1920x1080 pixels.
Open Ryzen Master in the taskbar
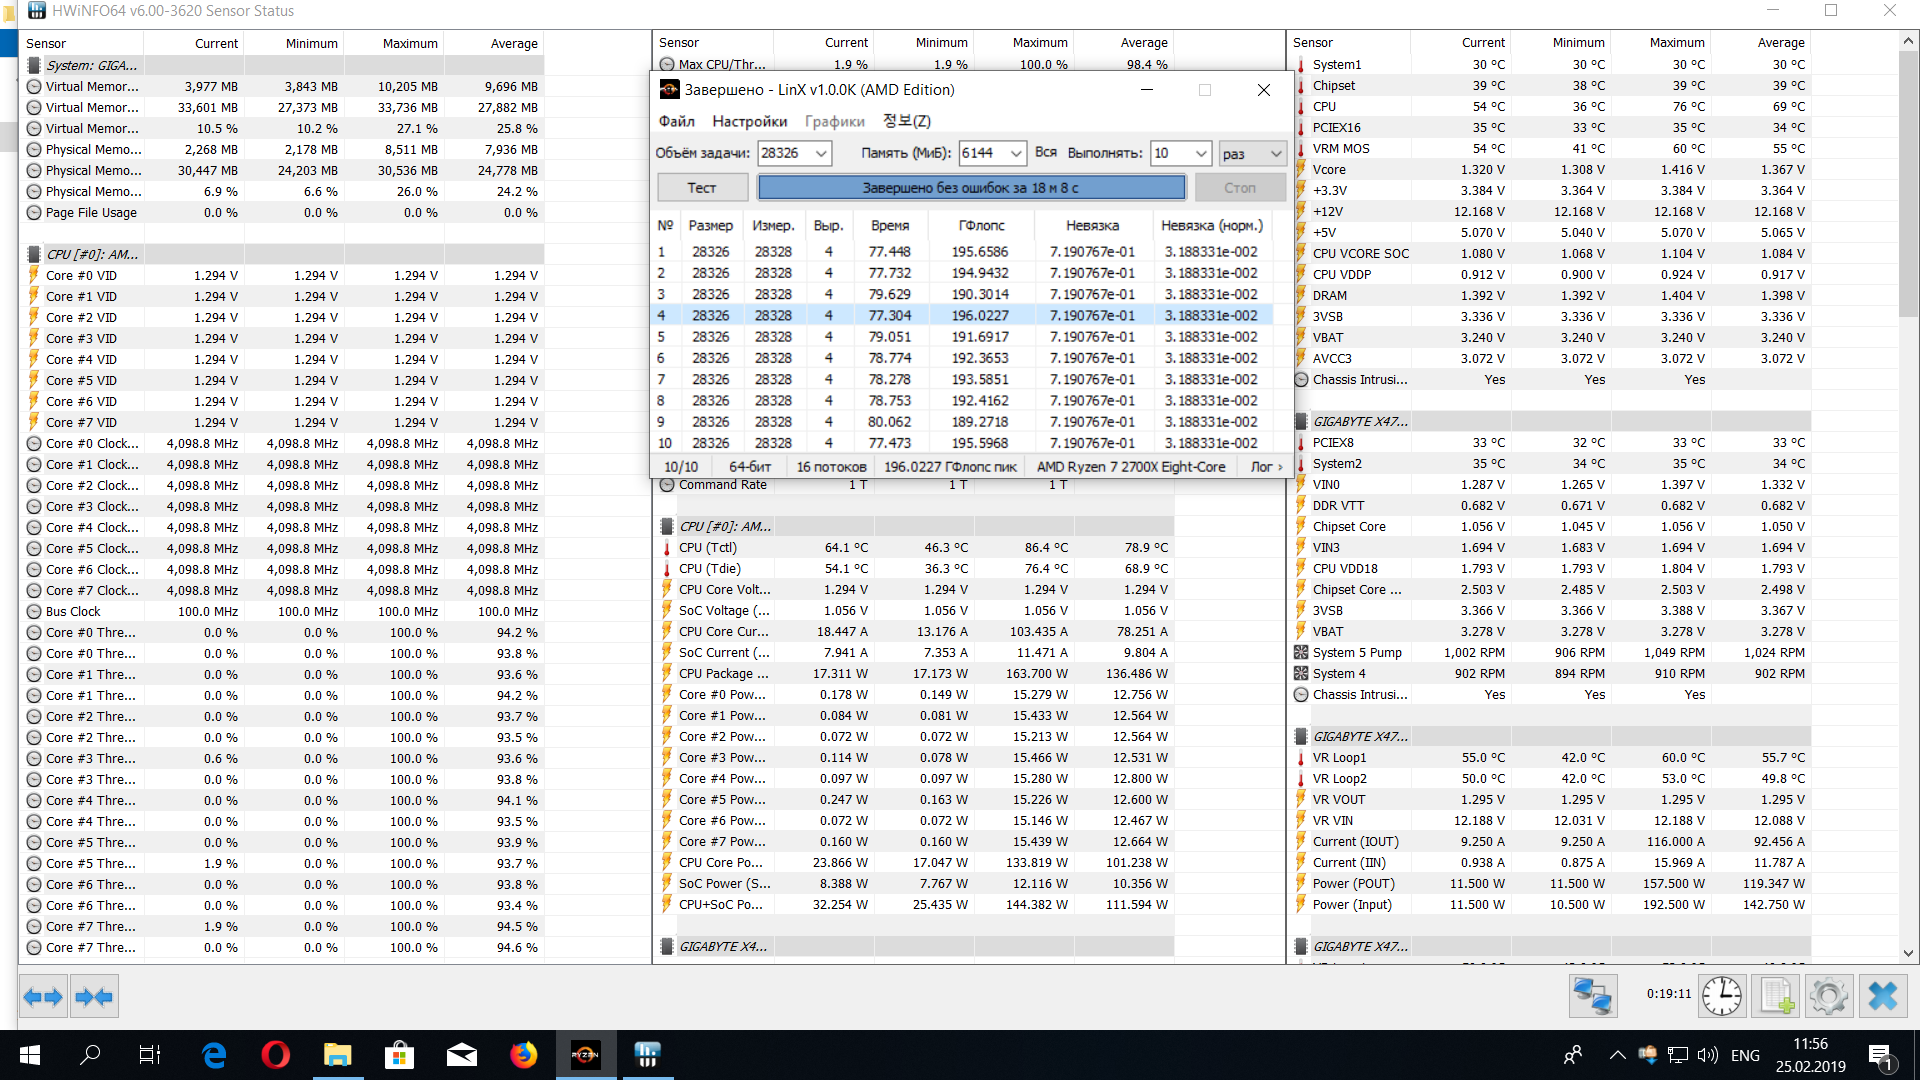tap(585, 1054)
